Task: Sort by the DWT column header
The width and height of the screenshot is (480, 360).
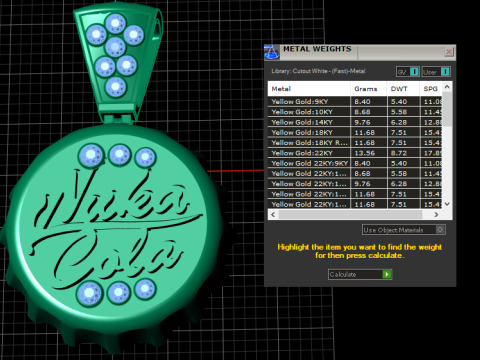Action: tap(403, 89)
